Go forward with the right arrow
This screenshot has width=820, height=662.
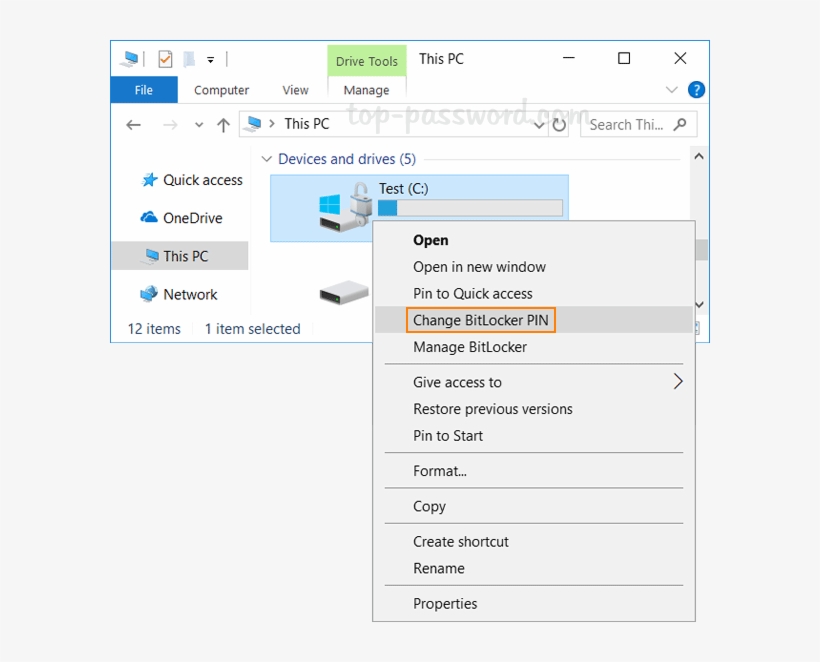pos(170,124)
